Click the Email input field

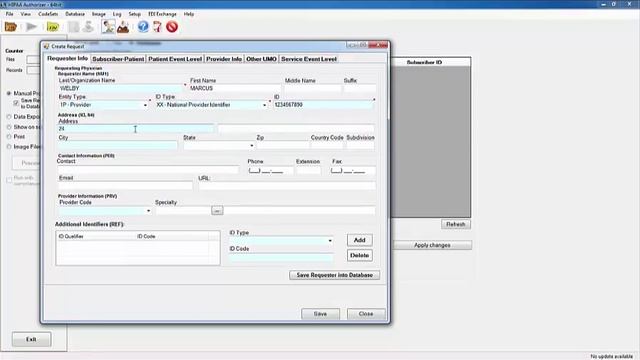125,186
